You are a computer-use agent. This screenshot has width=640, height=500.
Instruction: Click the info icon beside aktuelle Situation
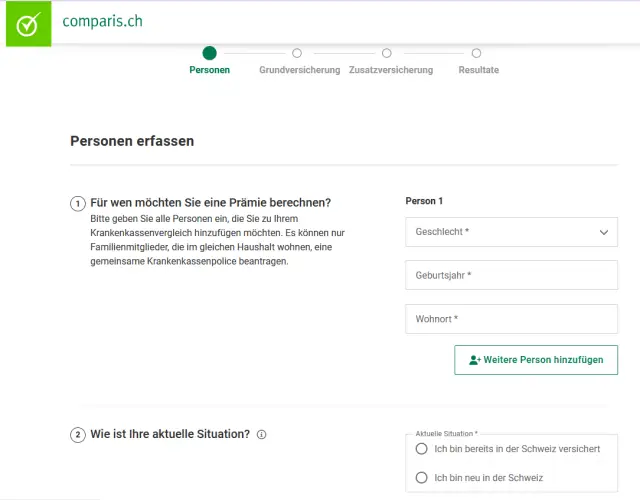click(x=262, y=435)
